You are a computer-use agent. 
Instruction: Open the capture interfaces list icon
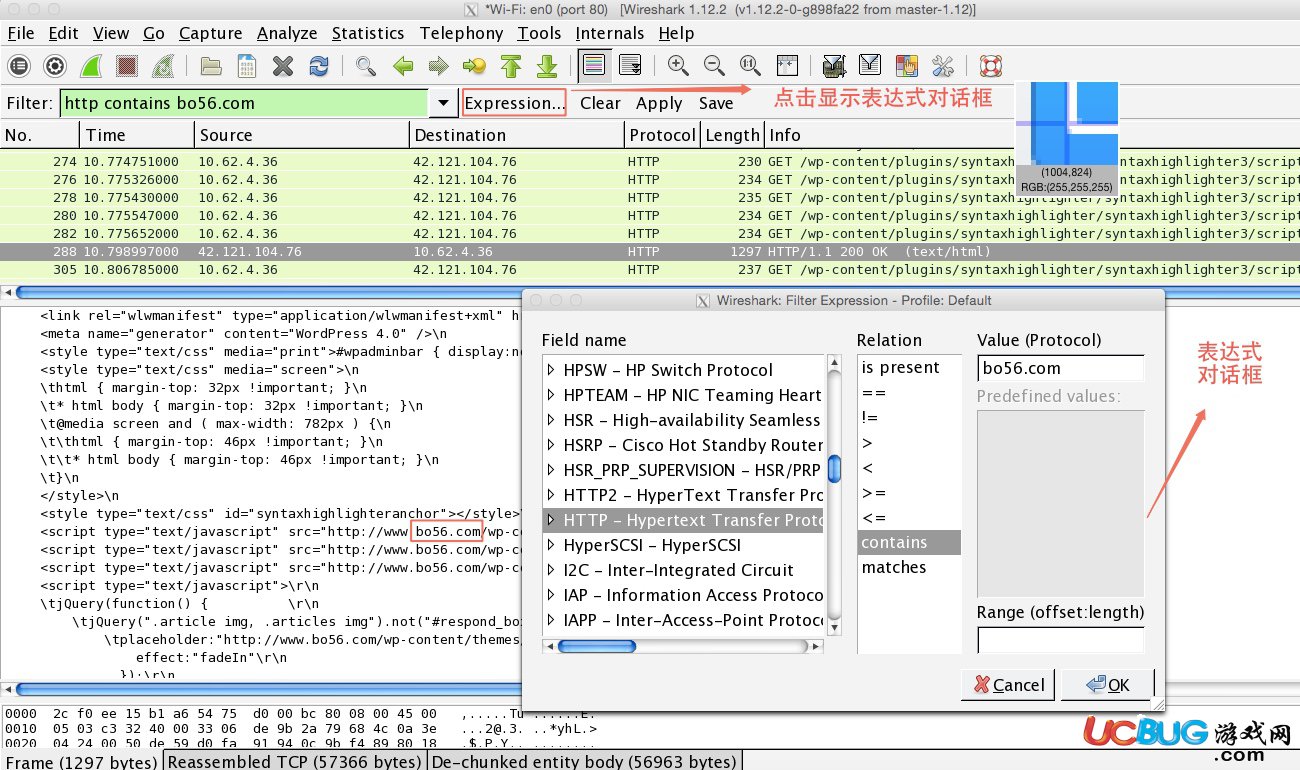pyautogui.click(x=19, y=66)
